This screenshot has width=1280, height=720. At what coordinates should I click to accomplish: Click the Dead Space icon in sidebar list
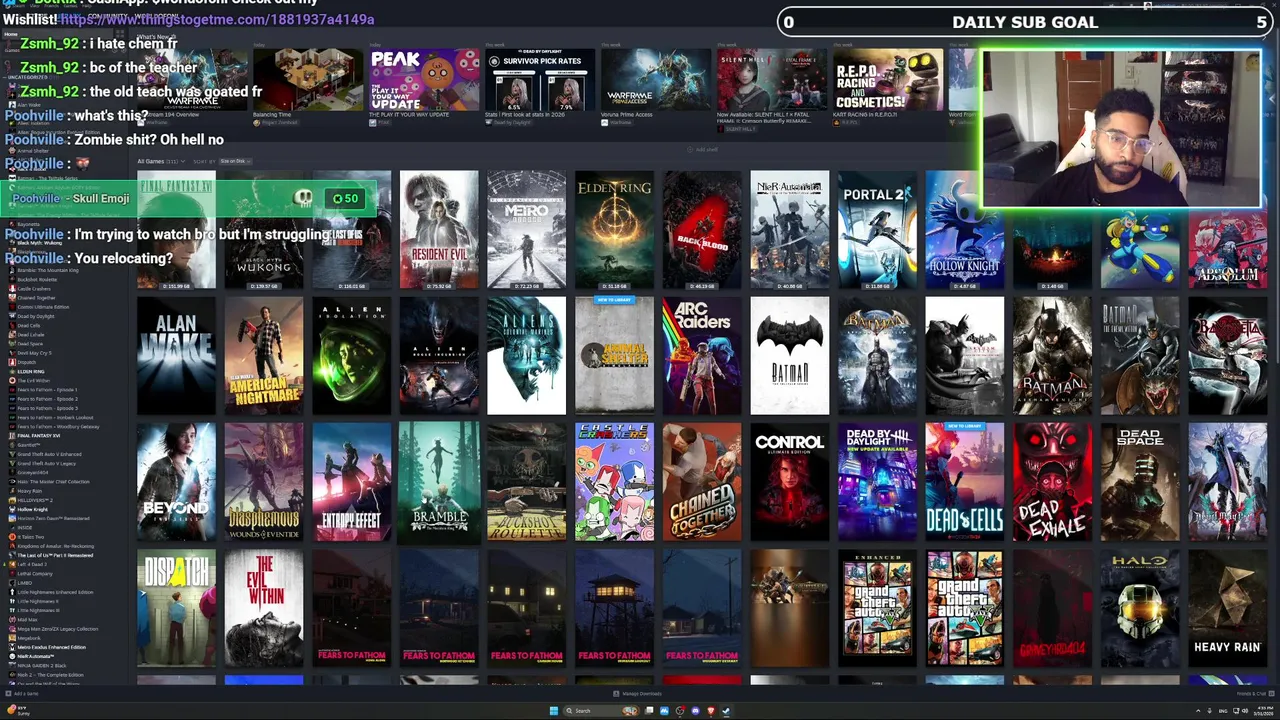tap(12, 344)
